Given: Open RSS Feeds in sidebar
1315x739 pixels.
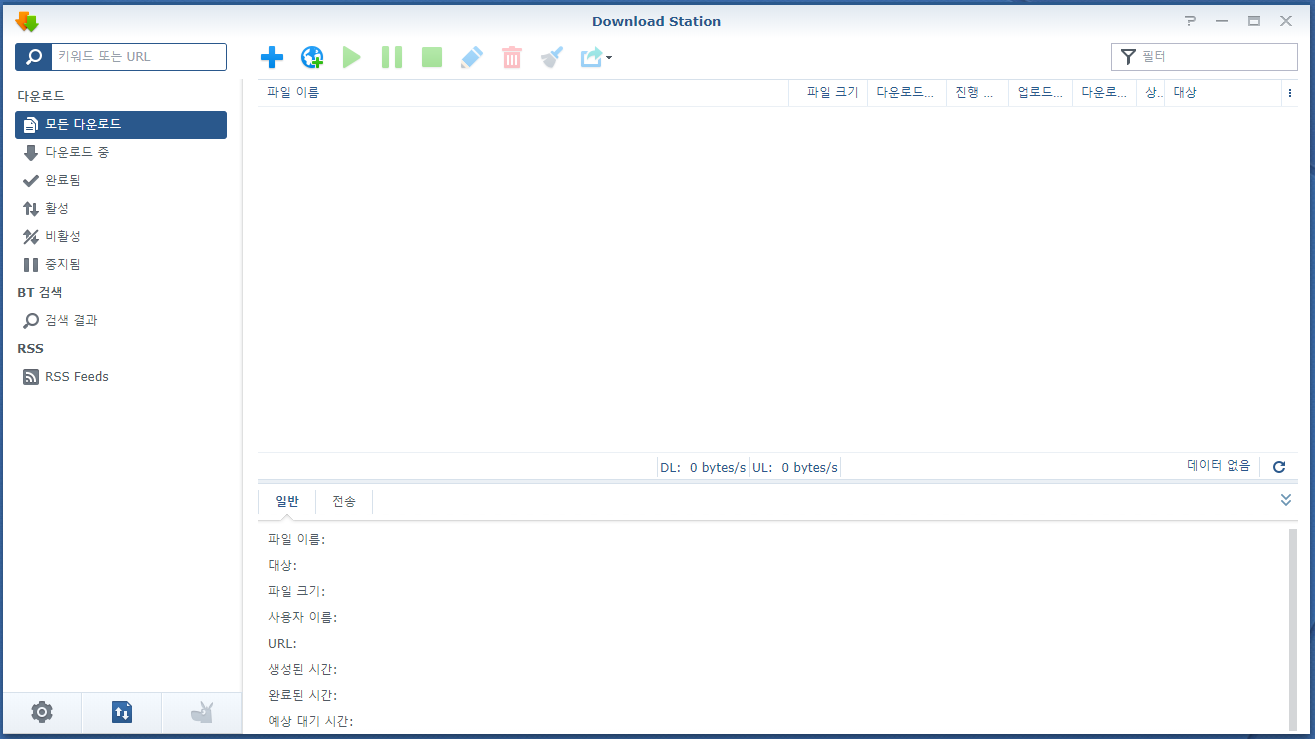Looking at the screenshot, I should tap(121, 376).
